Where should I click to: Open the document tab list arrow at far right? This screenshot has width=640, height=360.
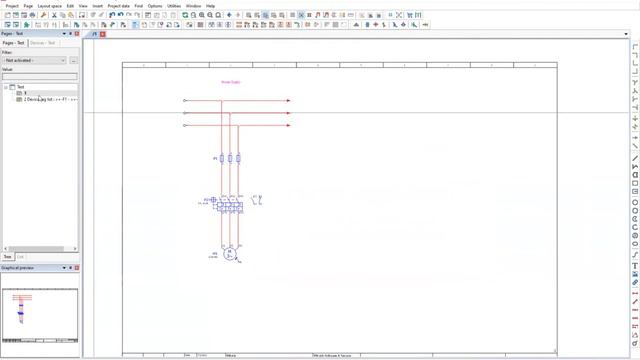pos(626,34)
